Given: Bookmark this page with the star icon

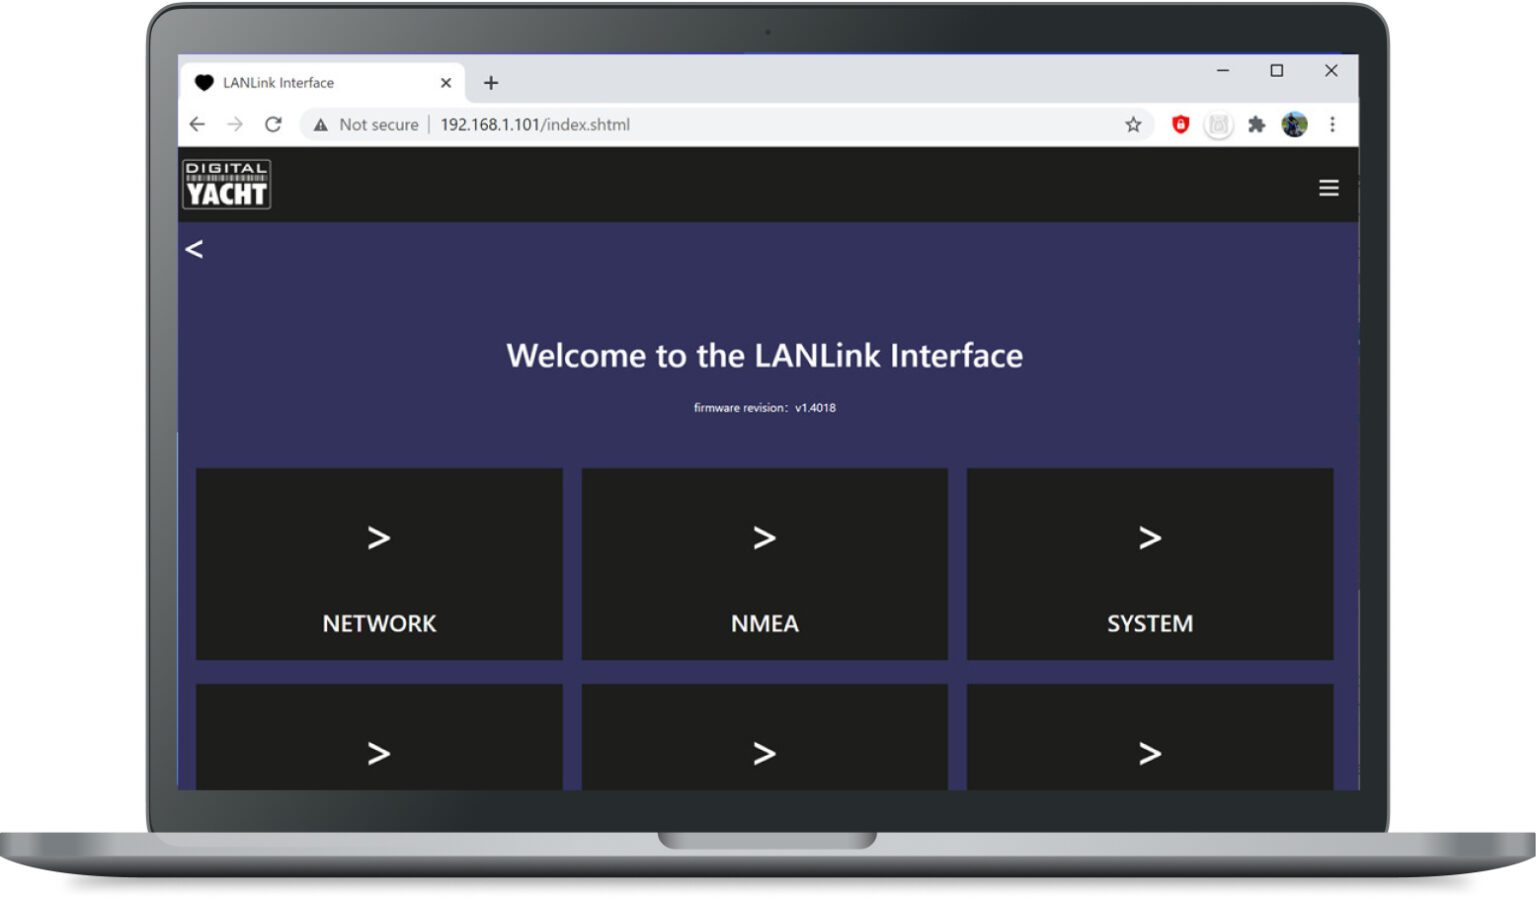Looking at the screenshot, I should 1133,124.
